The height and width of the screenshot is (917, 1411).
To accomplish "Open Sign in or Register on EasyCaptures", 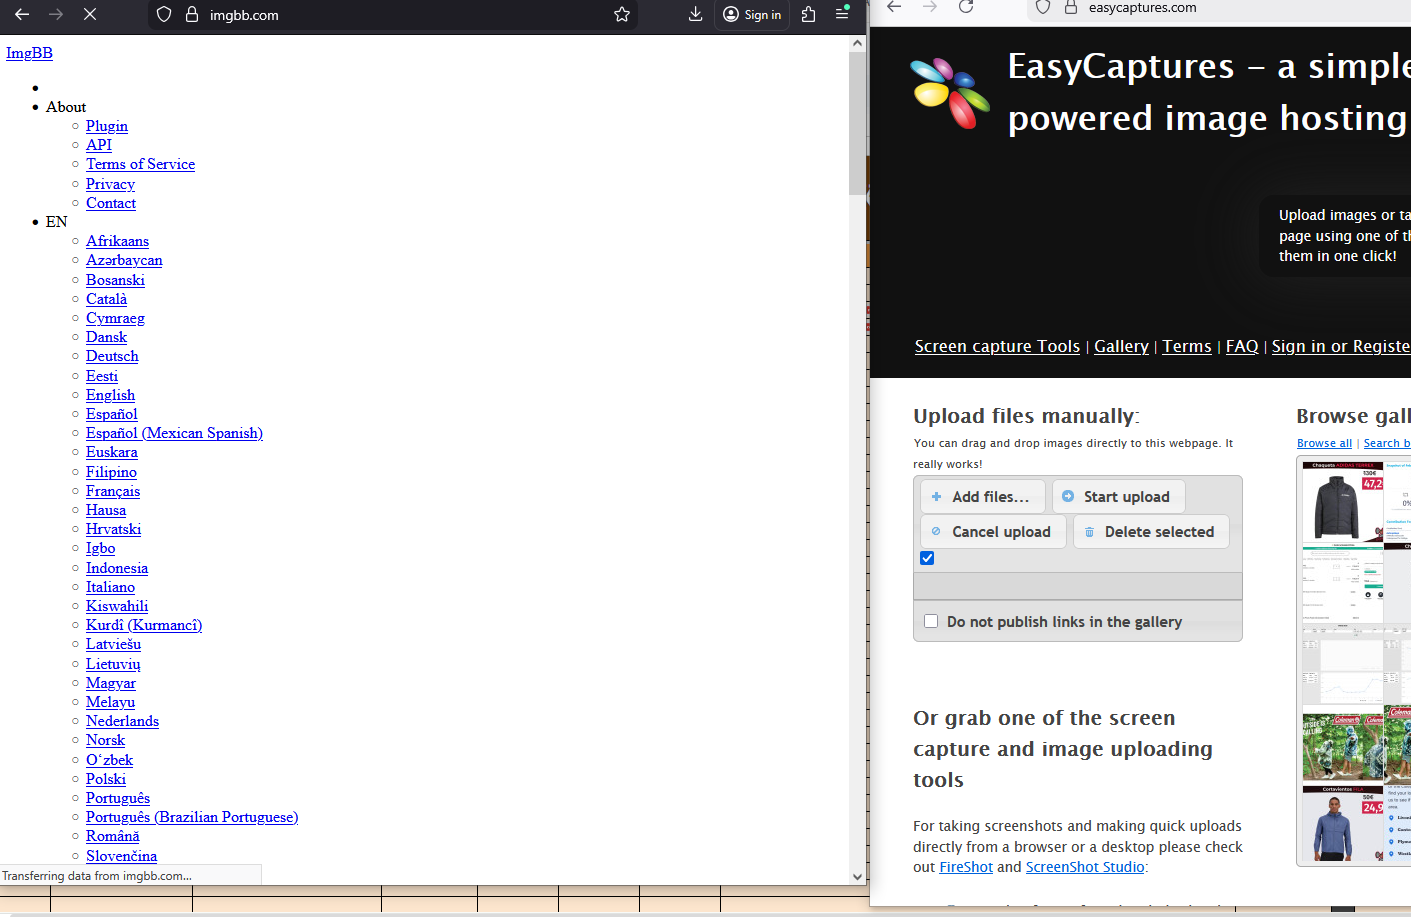I will 1341,346.
